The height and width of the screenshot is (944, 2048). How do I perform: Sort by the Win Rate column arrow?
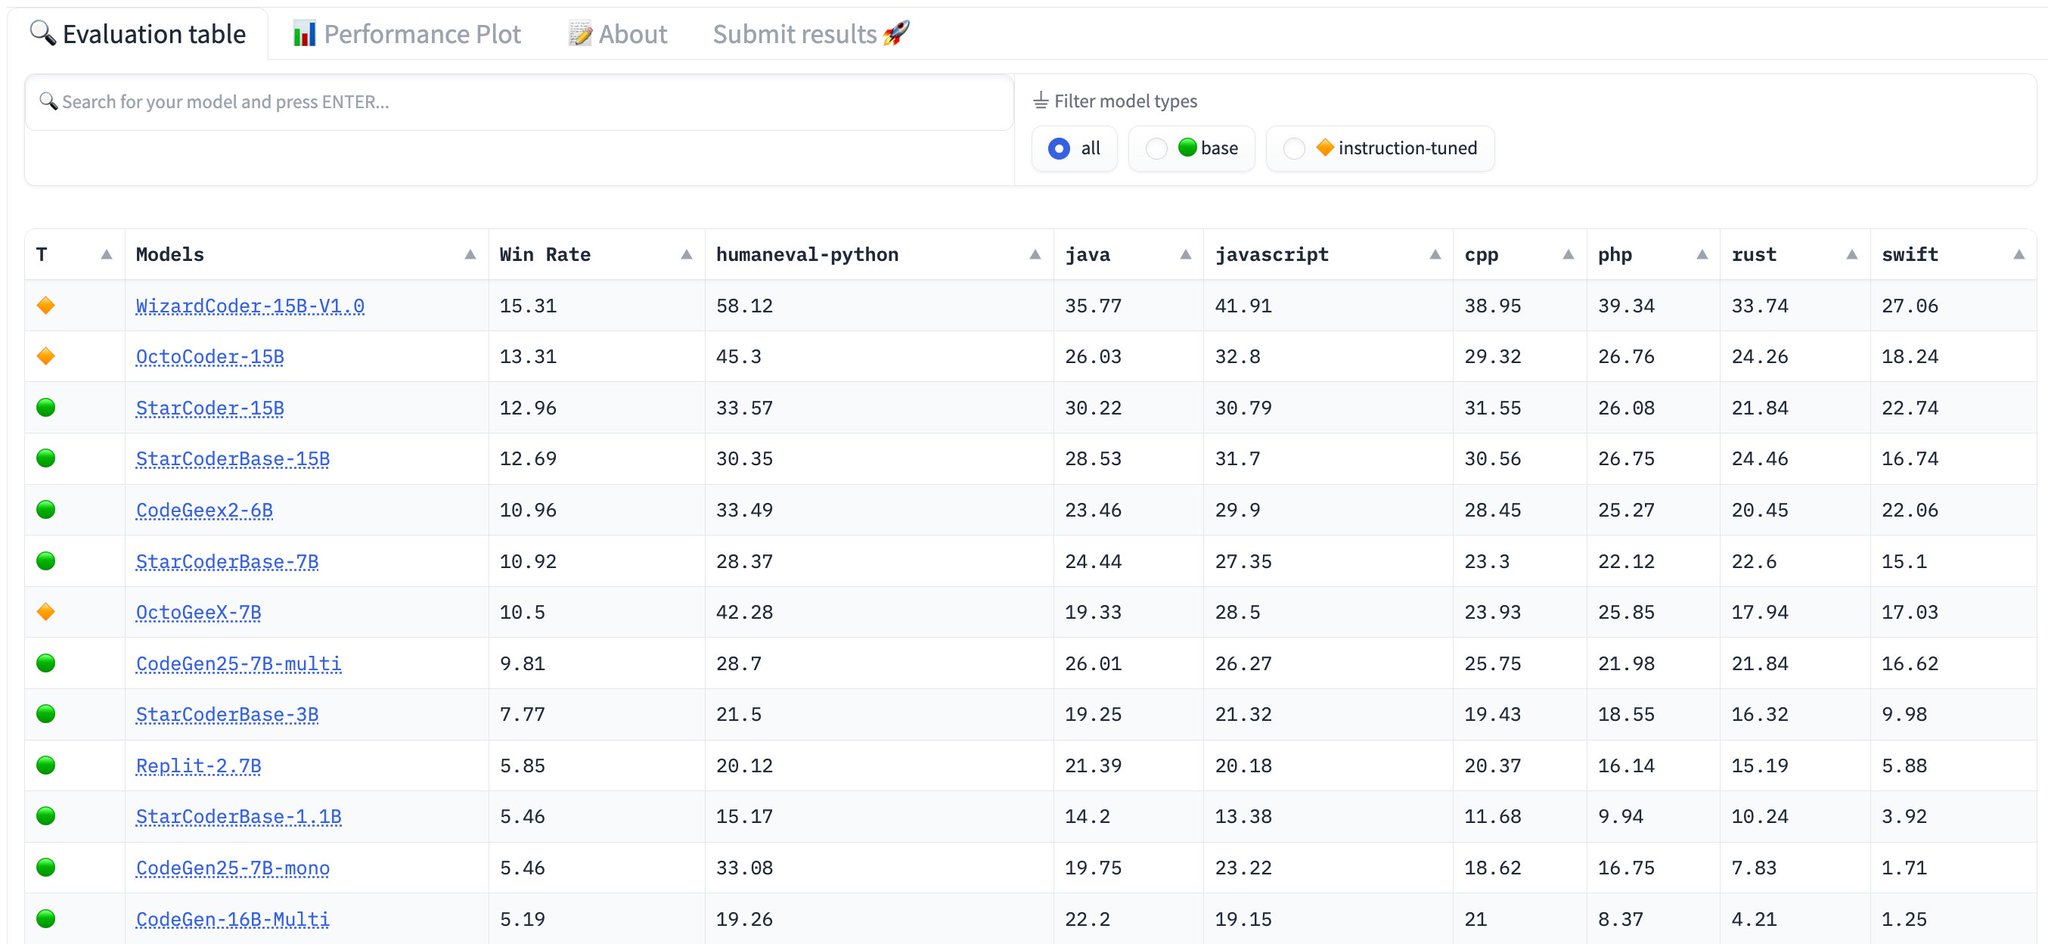pyautogui.click(x=686, y=255)
